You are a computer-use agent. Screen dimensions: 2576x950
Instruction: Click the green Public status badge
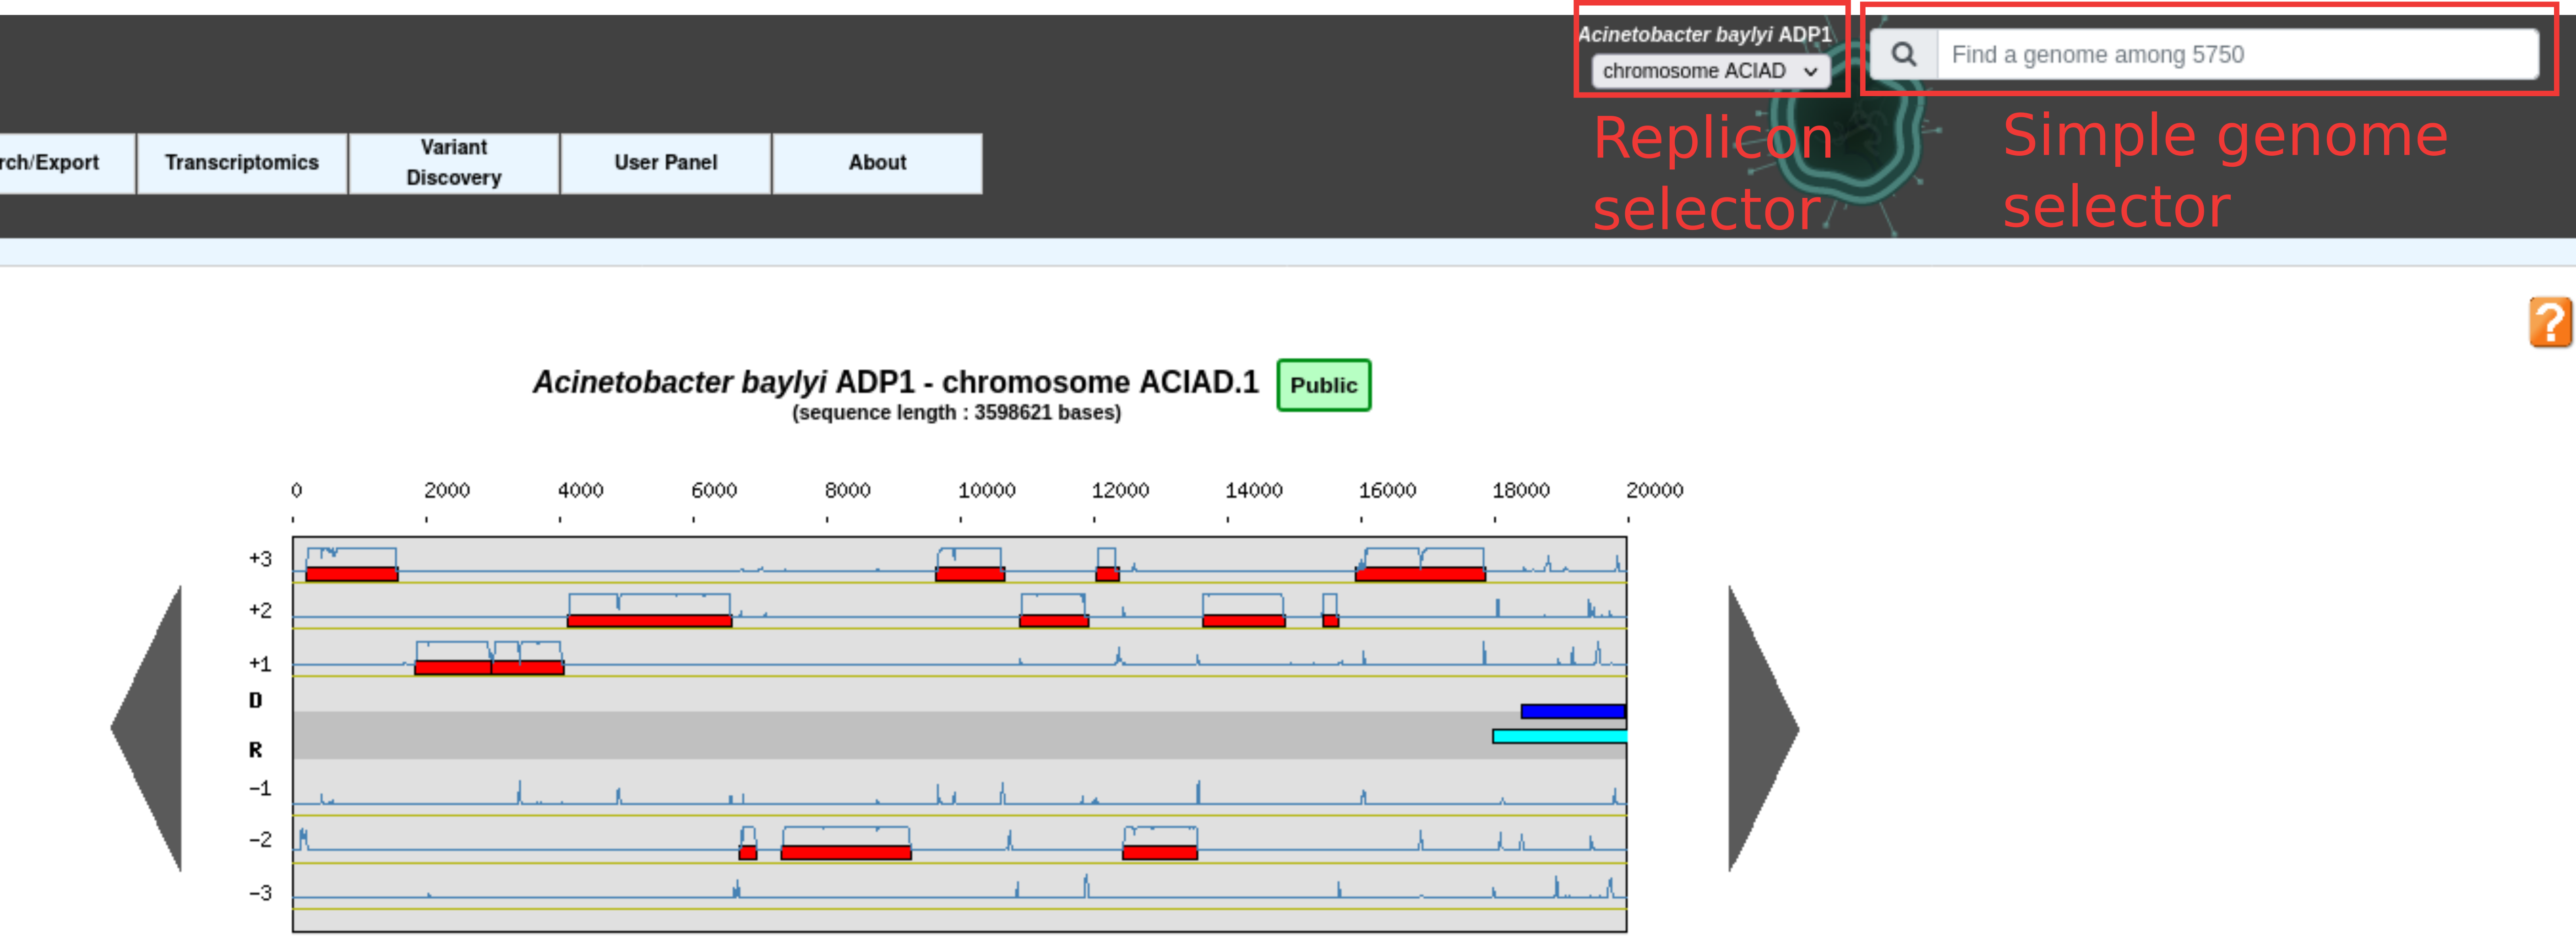point(1323,385)
